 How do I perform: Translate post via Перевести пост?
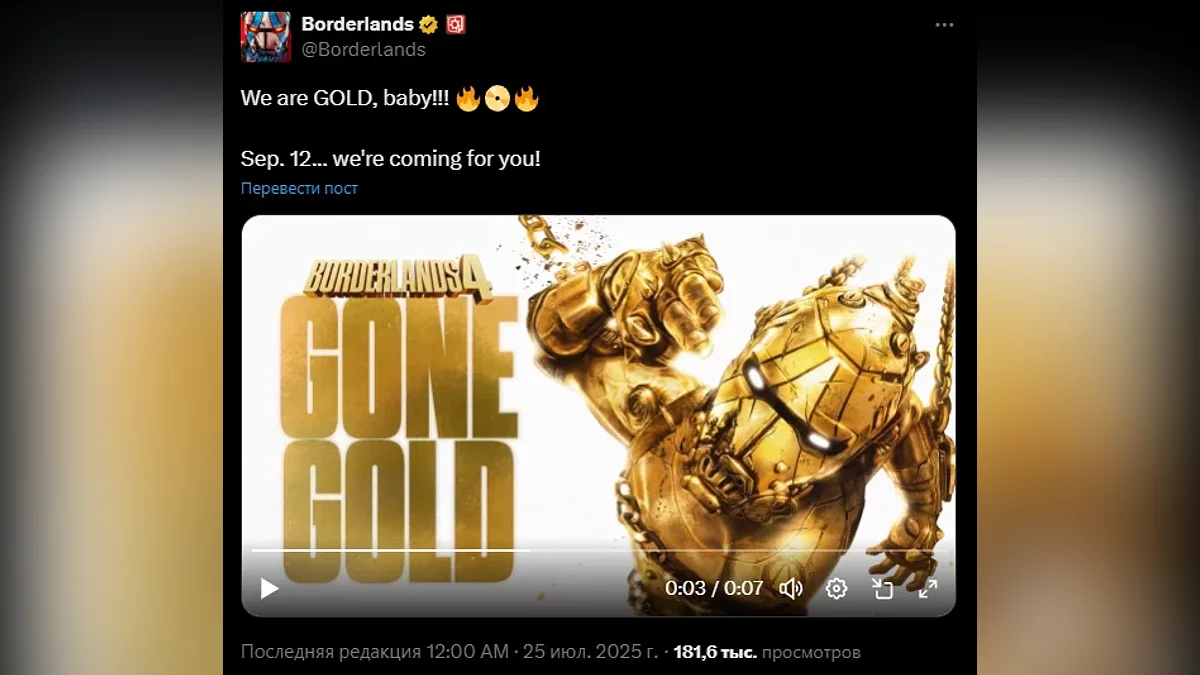[x=299, y=188]
